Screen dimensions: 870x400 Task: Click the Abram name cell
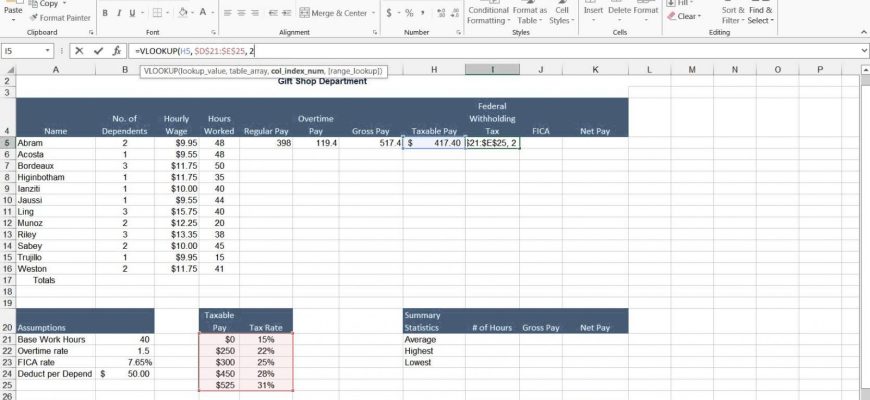(x=55, y=143)
